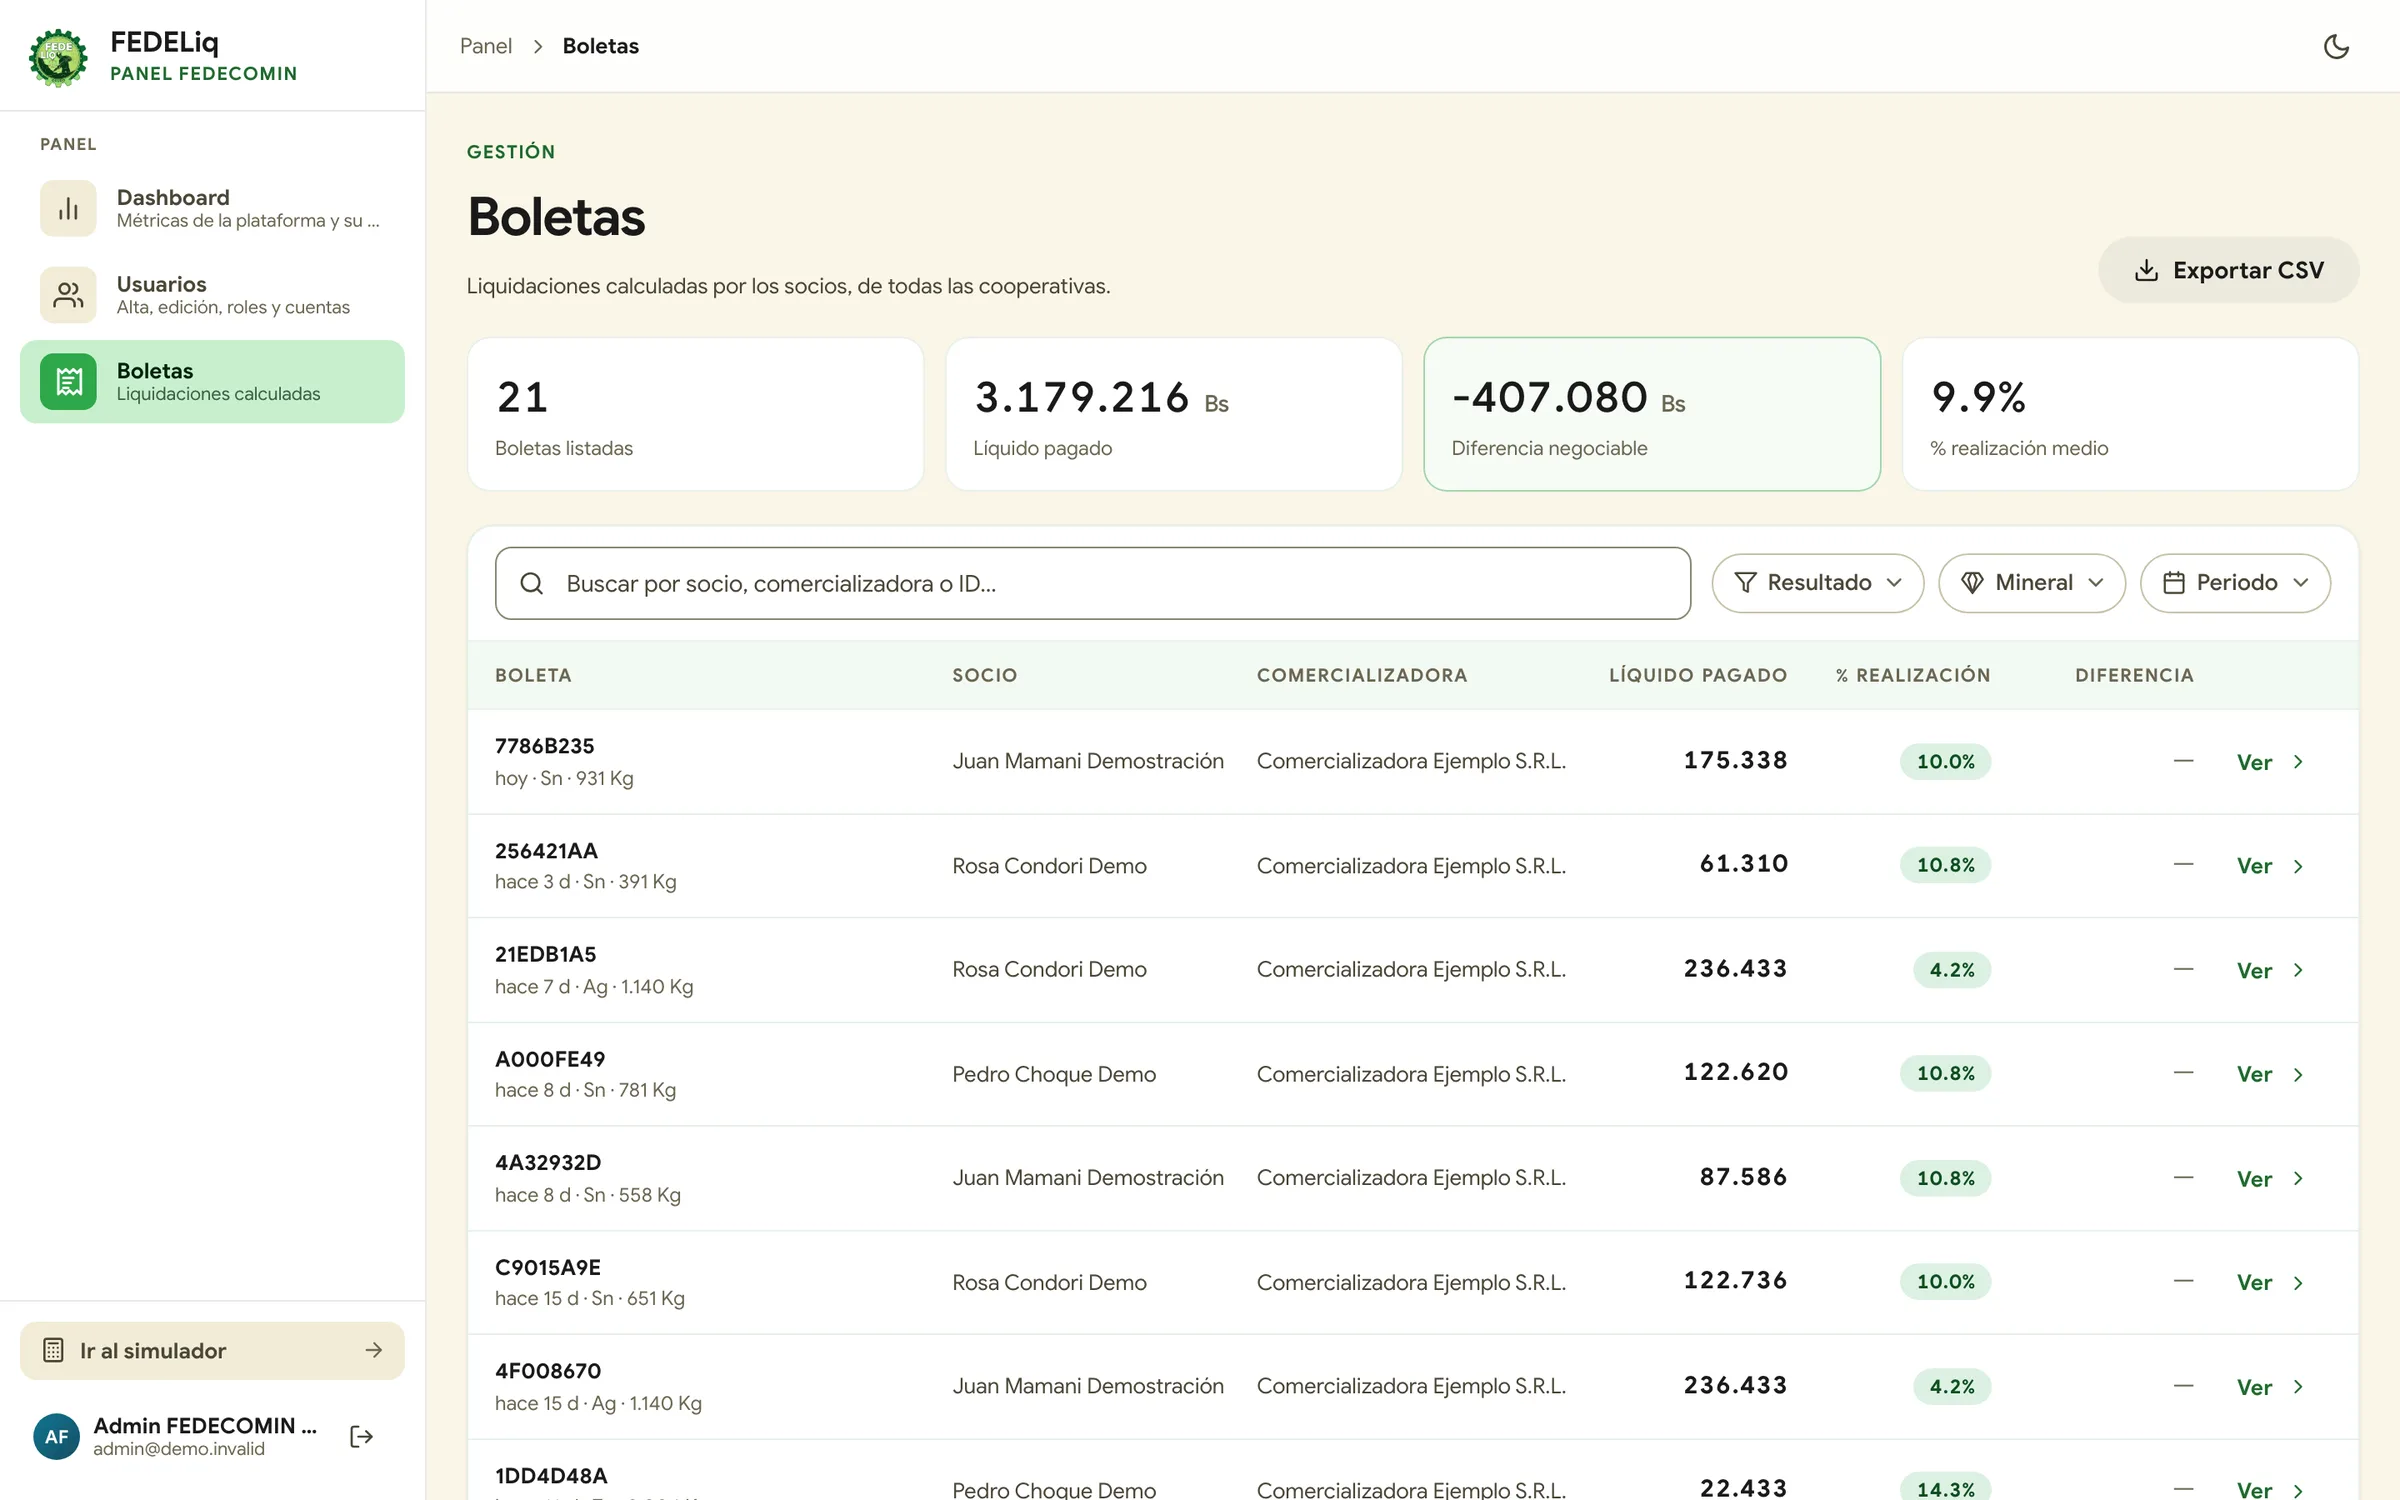Click amount 175.338 in first row
Screen dimensions: 2400x1500
pyautogui.click(x=1735, y=760)
